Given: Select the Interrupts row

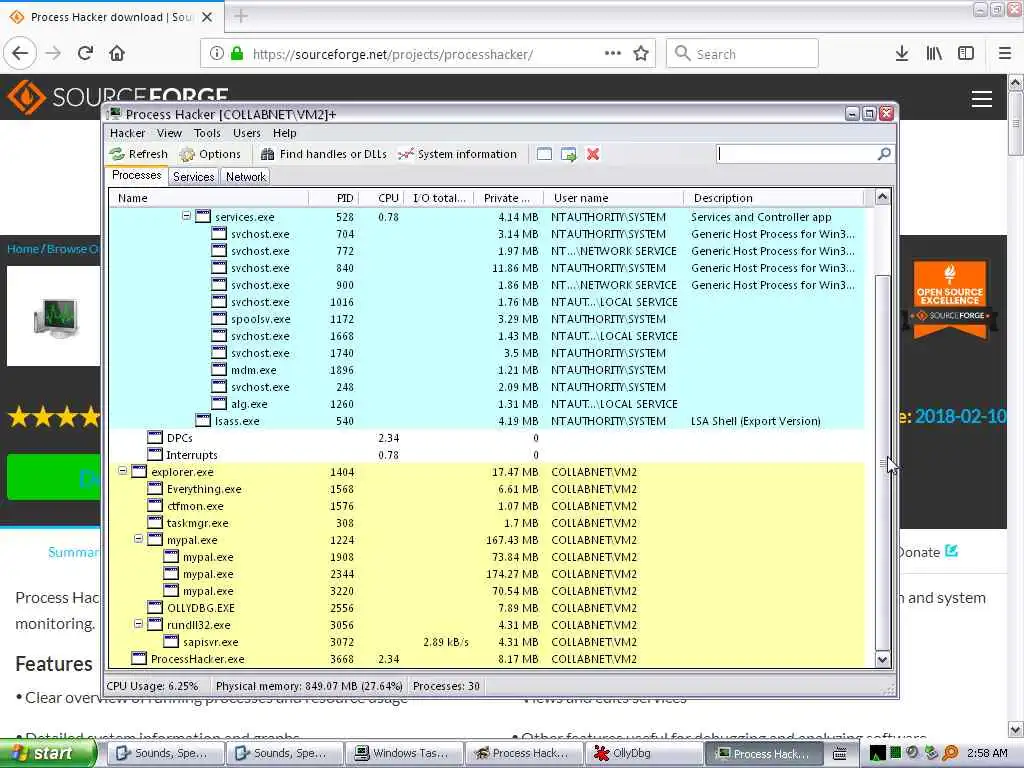Looking at the screenshot, I should coord(487,455).
